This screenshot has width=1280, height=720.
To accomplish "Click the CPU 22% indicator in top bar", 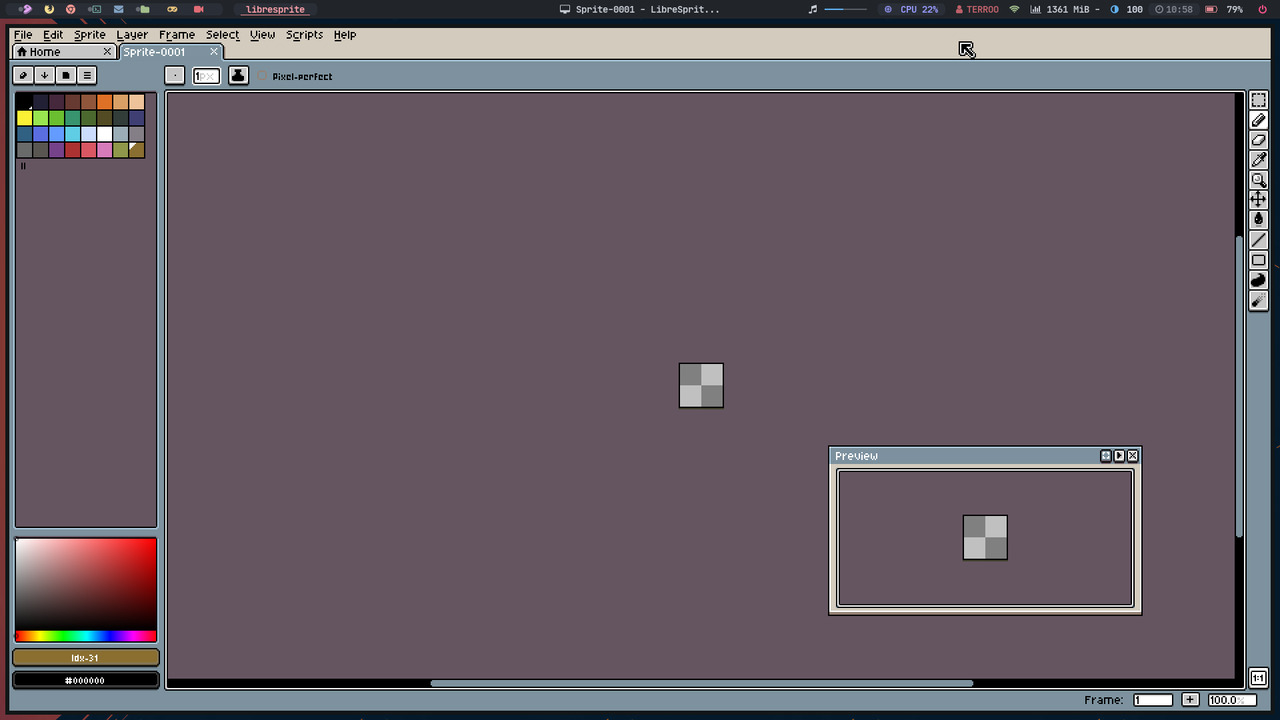I will click(911, 9).
